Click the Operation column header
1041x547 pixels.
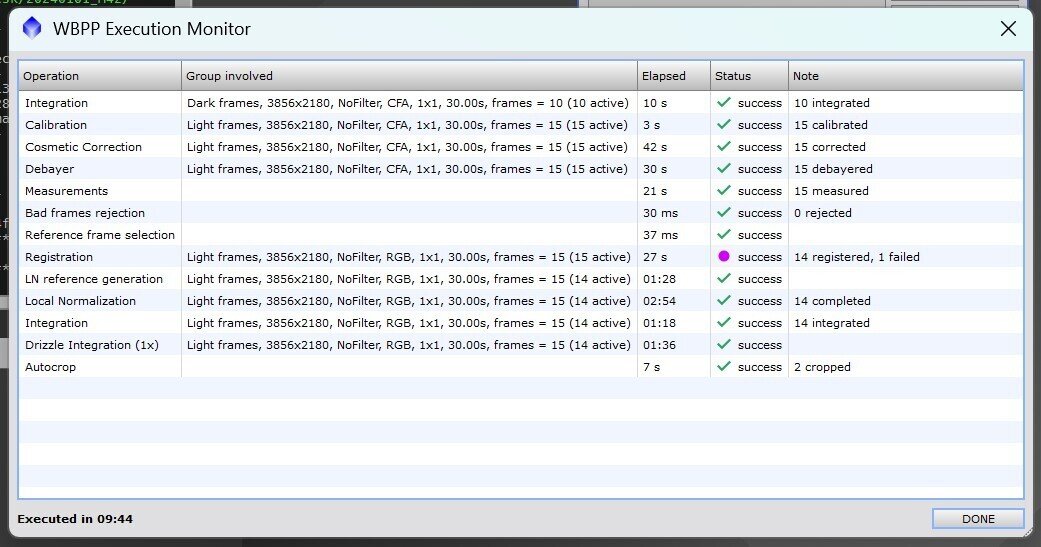point(100,76)
